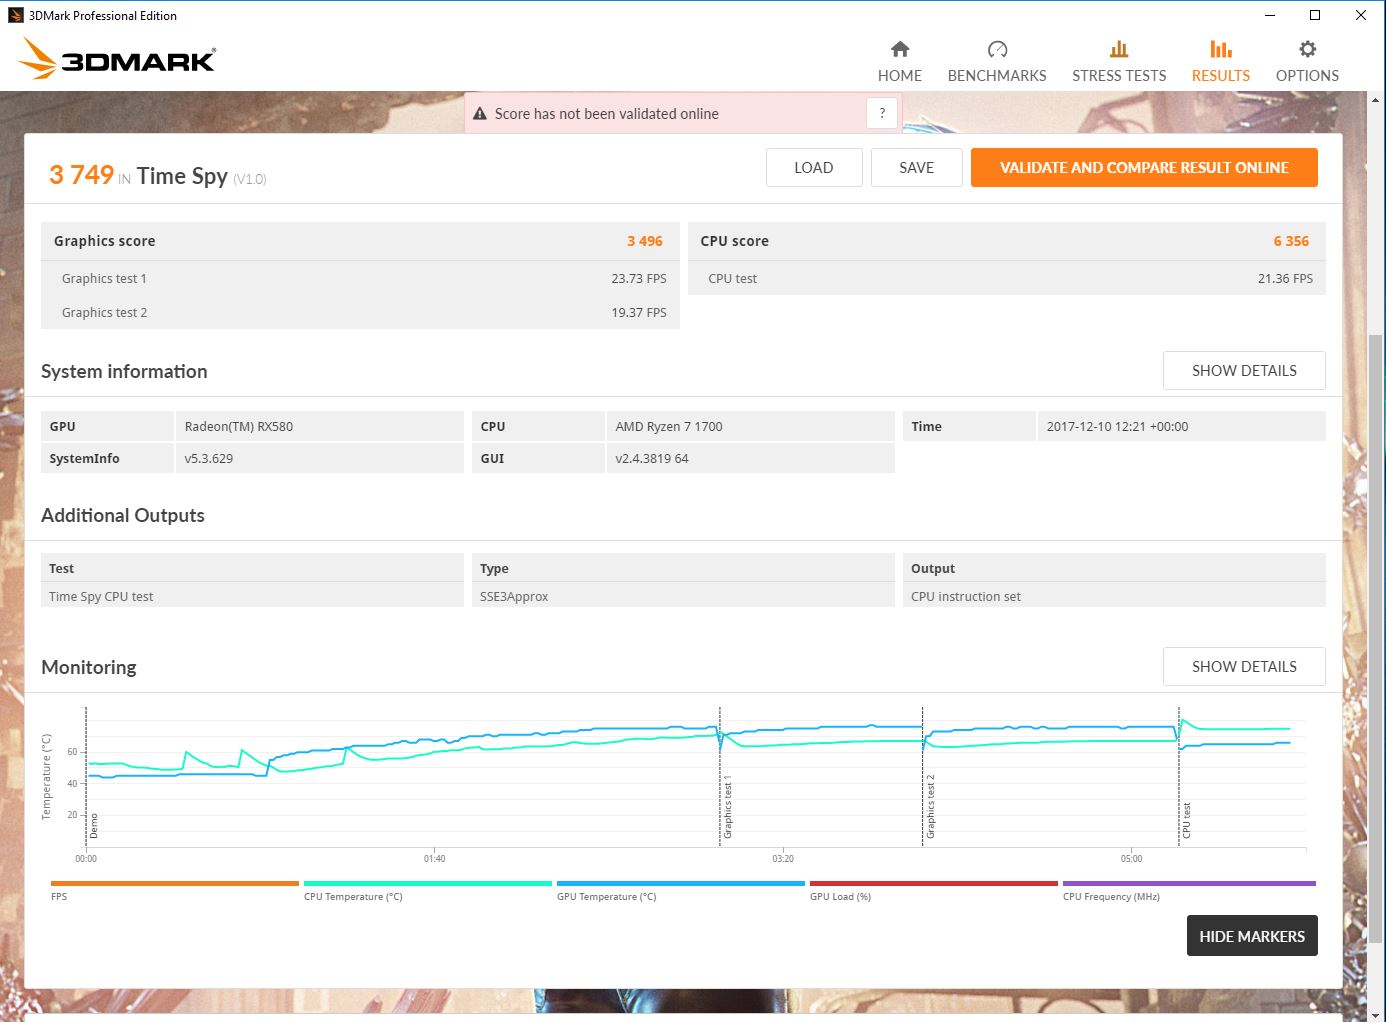This screenshot has height=1022, width=1386.
Task: Click the warning triangle icon in the validation banner
Action: pos(480,114)
